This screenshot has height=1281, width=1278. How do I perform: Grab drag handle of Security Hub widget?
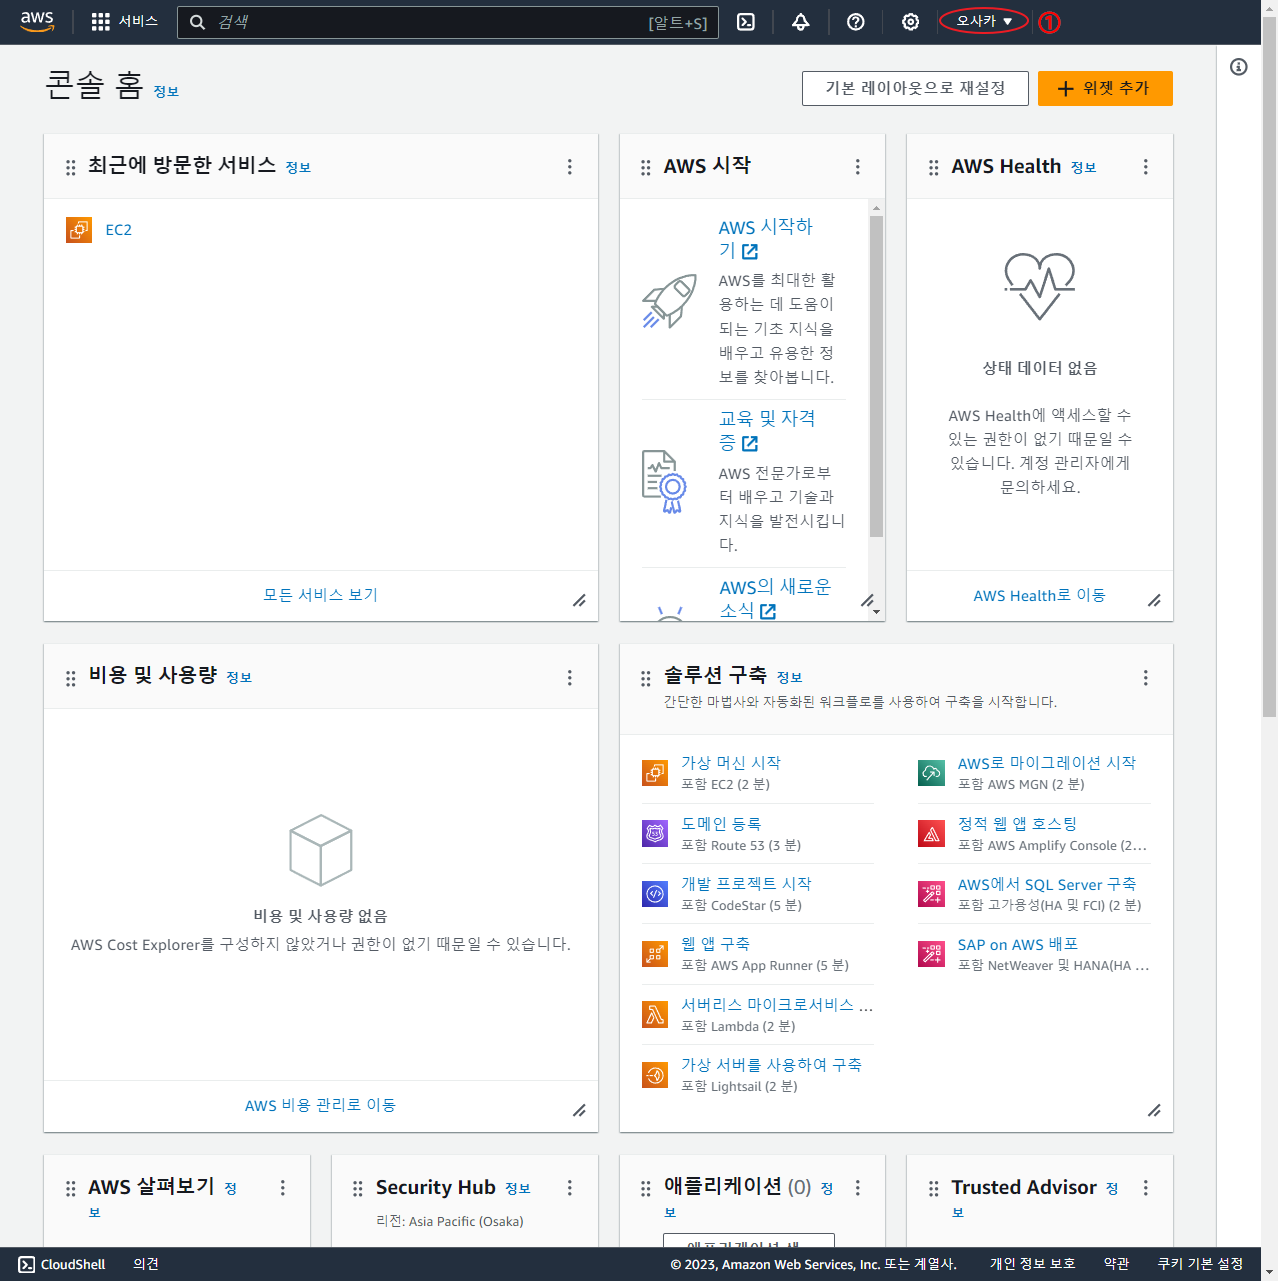pos(358,1189)
